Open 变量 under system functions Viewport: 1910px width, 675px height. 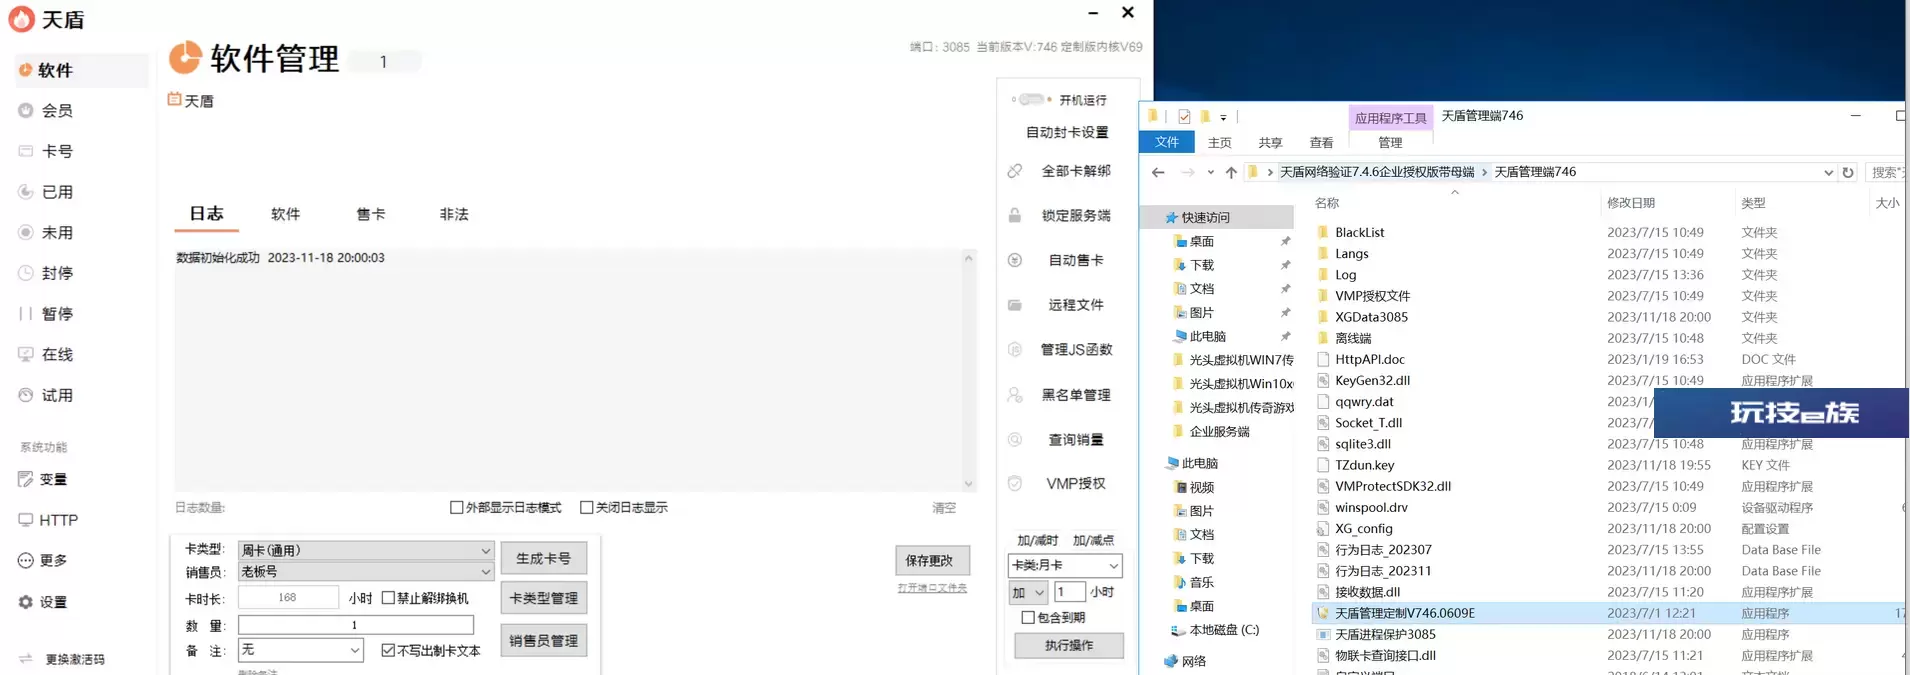click(53, 480)
